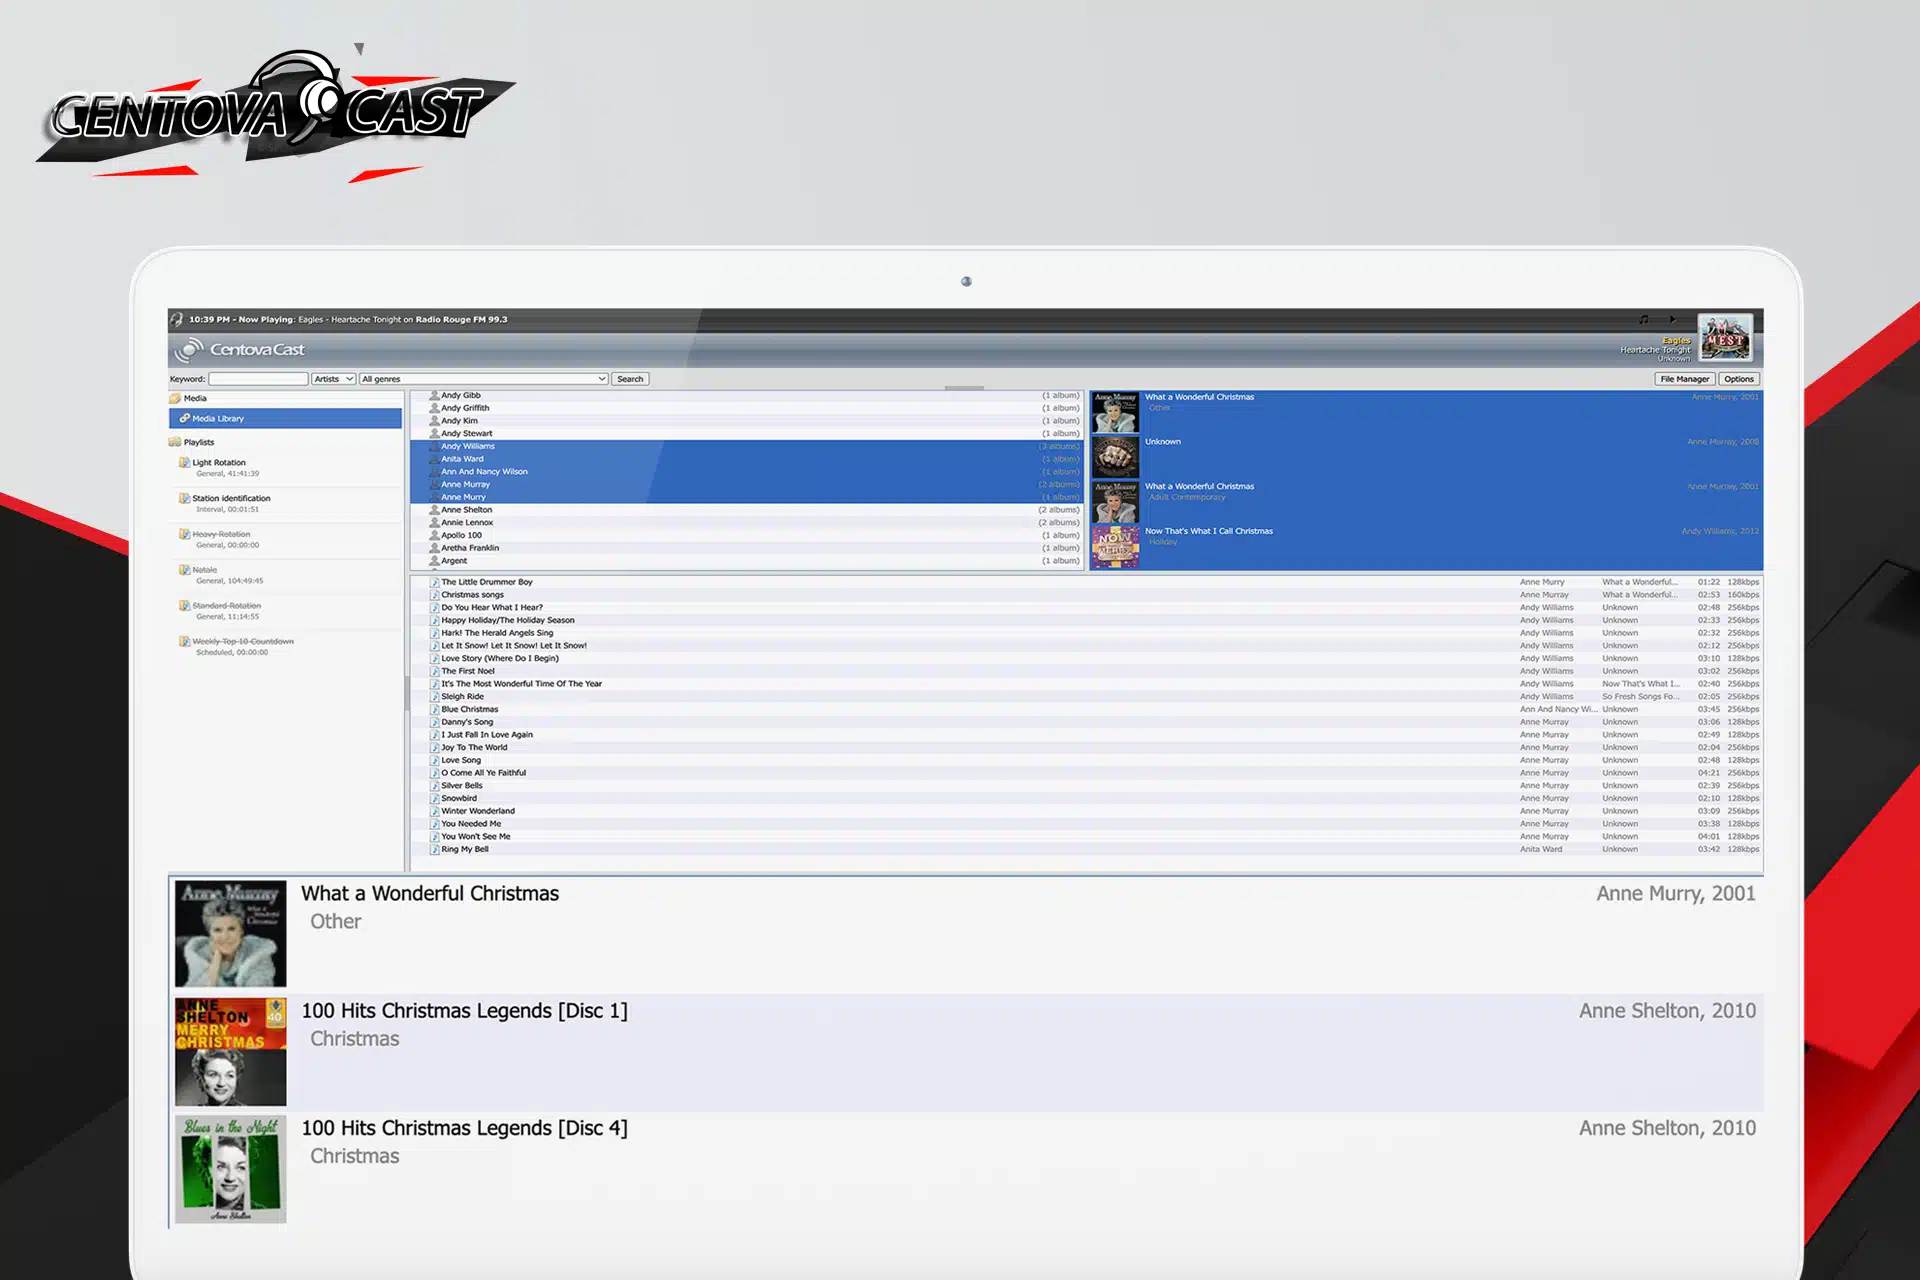Click the artist icon beside Aretha Franklin
This screenshot has height=1280, width=1920.
(435, 548)
